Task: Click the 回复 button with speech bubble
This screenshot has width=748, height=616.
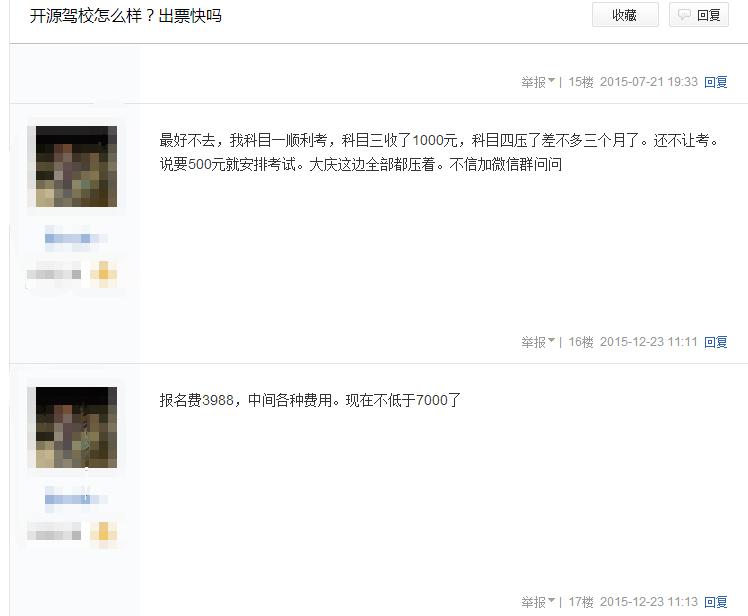Action: coord(699,15)
